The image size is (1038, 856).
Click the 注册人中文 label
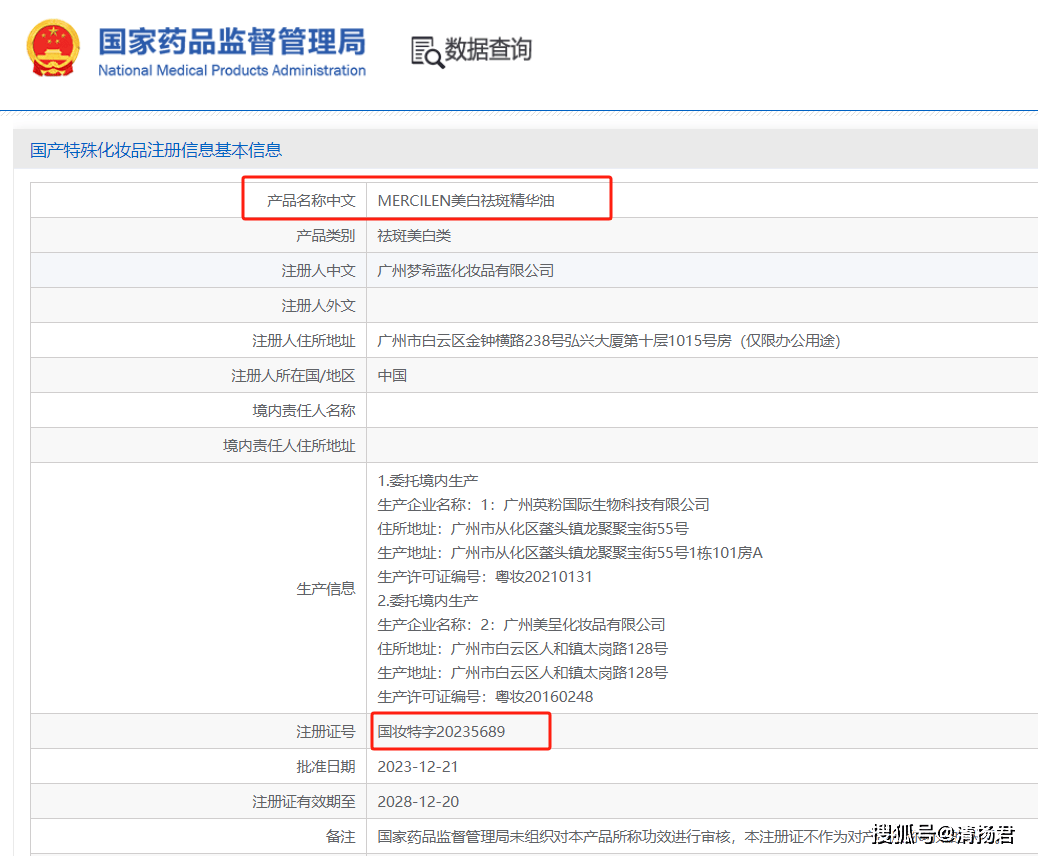318,271
